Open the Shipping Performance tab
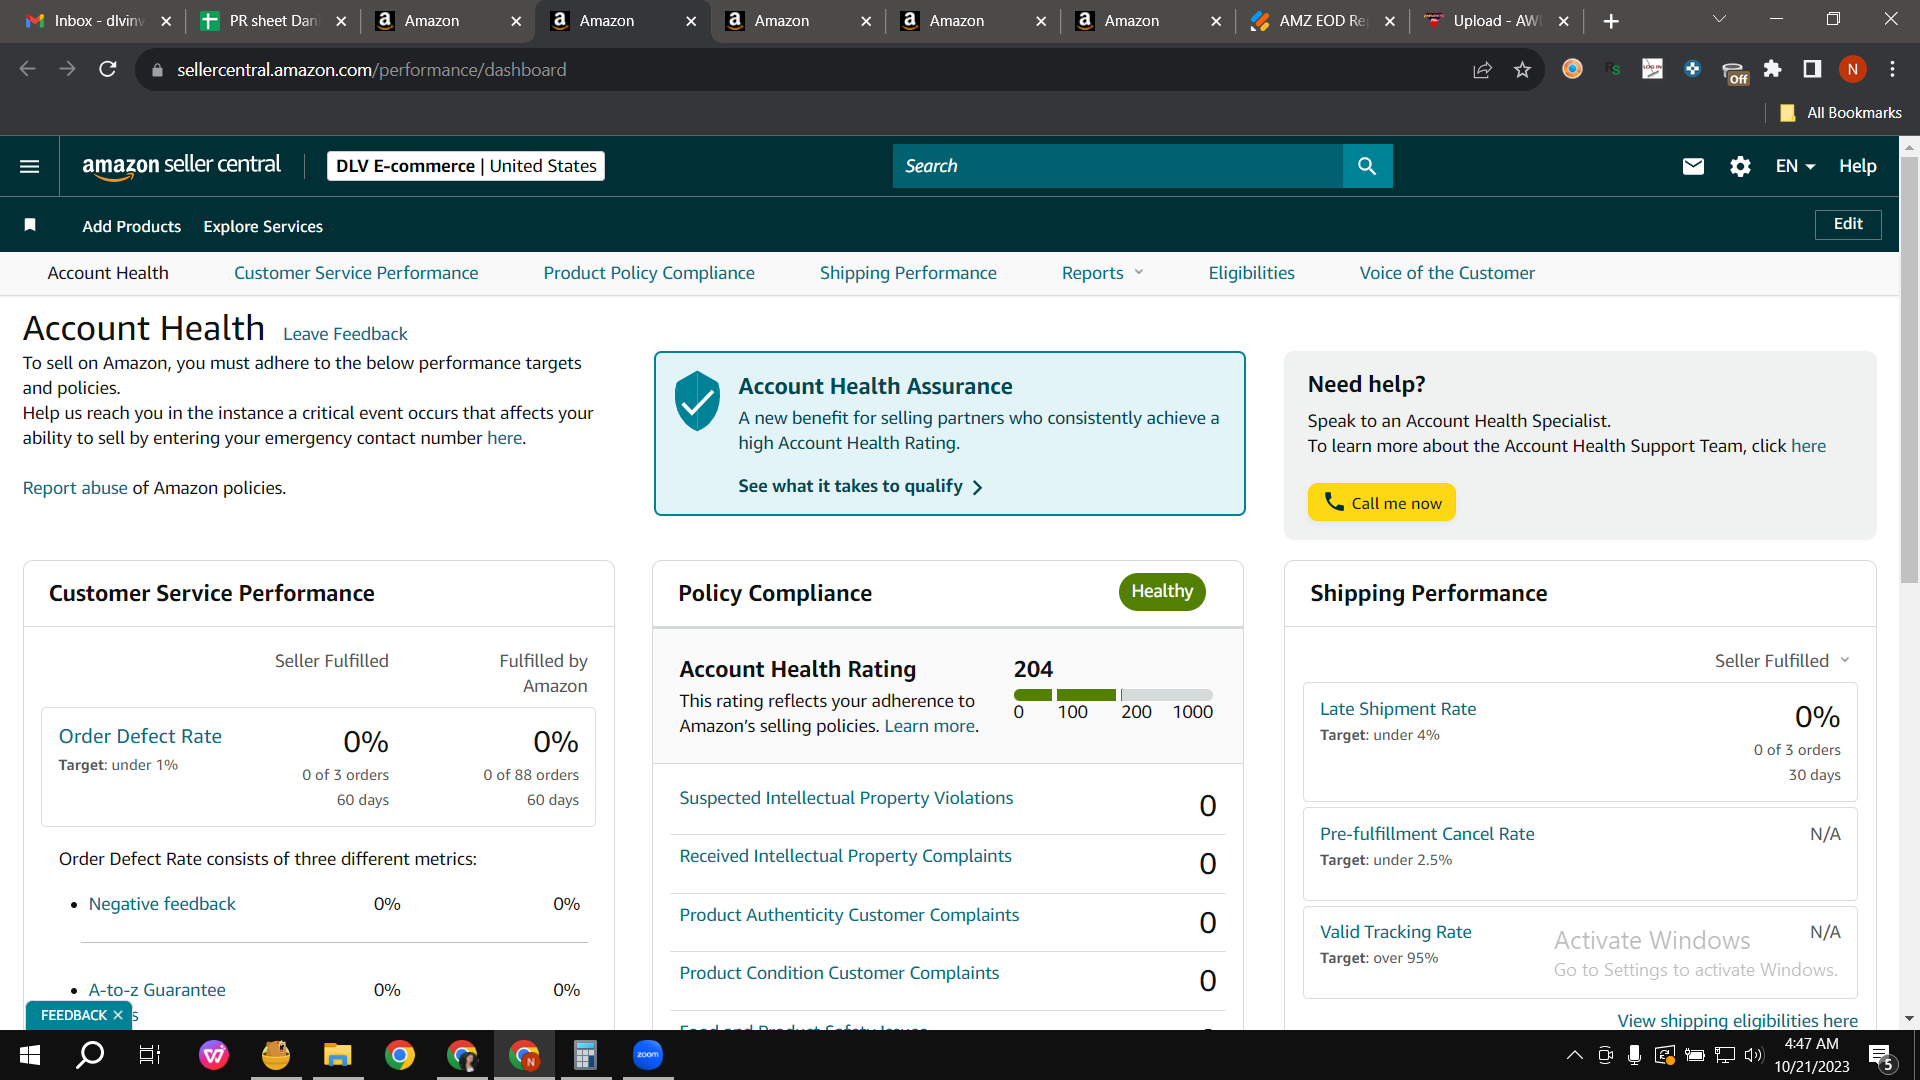Image resolution: width=1920 pixels, height=1080 pixels. tap(908, 273)
